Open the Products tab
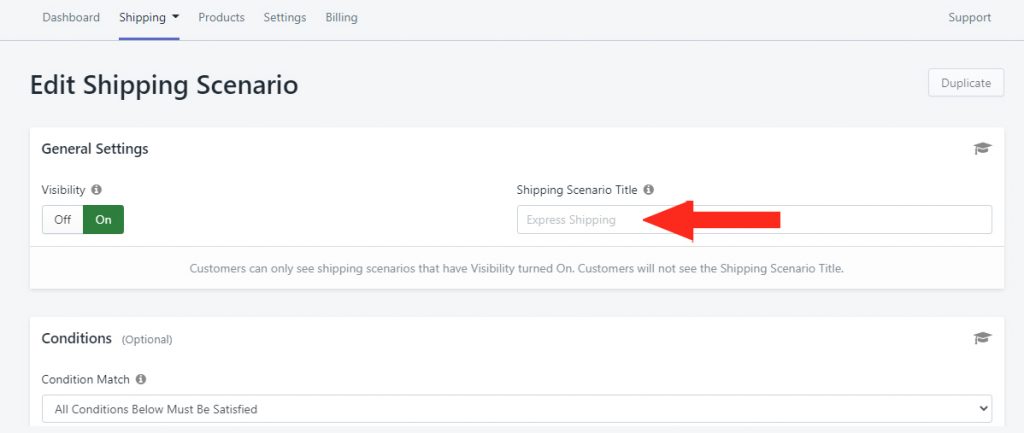 click(x=221, y=18)
